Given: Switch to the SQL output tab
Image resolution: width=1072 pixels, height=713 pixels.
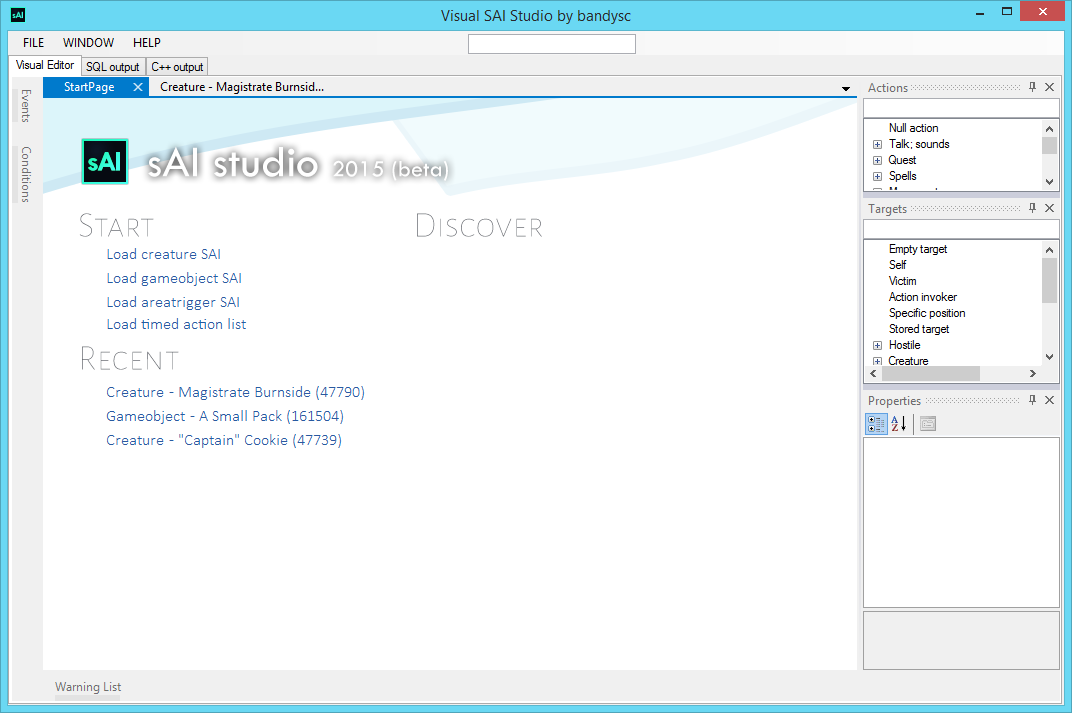Looking at the screenshot, I should click(113, 67).
